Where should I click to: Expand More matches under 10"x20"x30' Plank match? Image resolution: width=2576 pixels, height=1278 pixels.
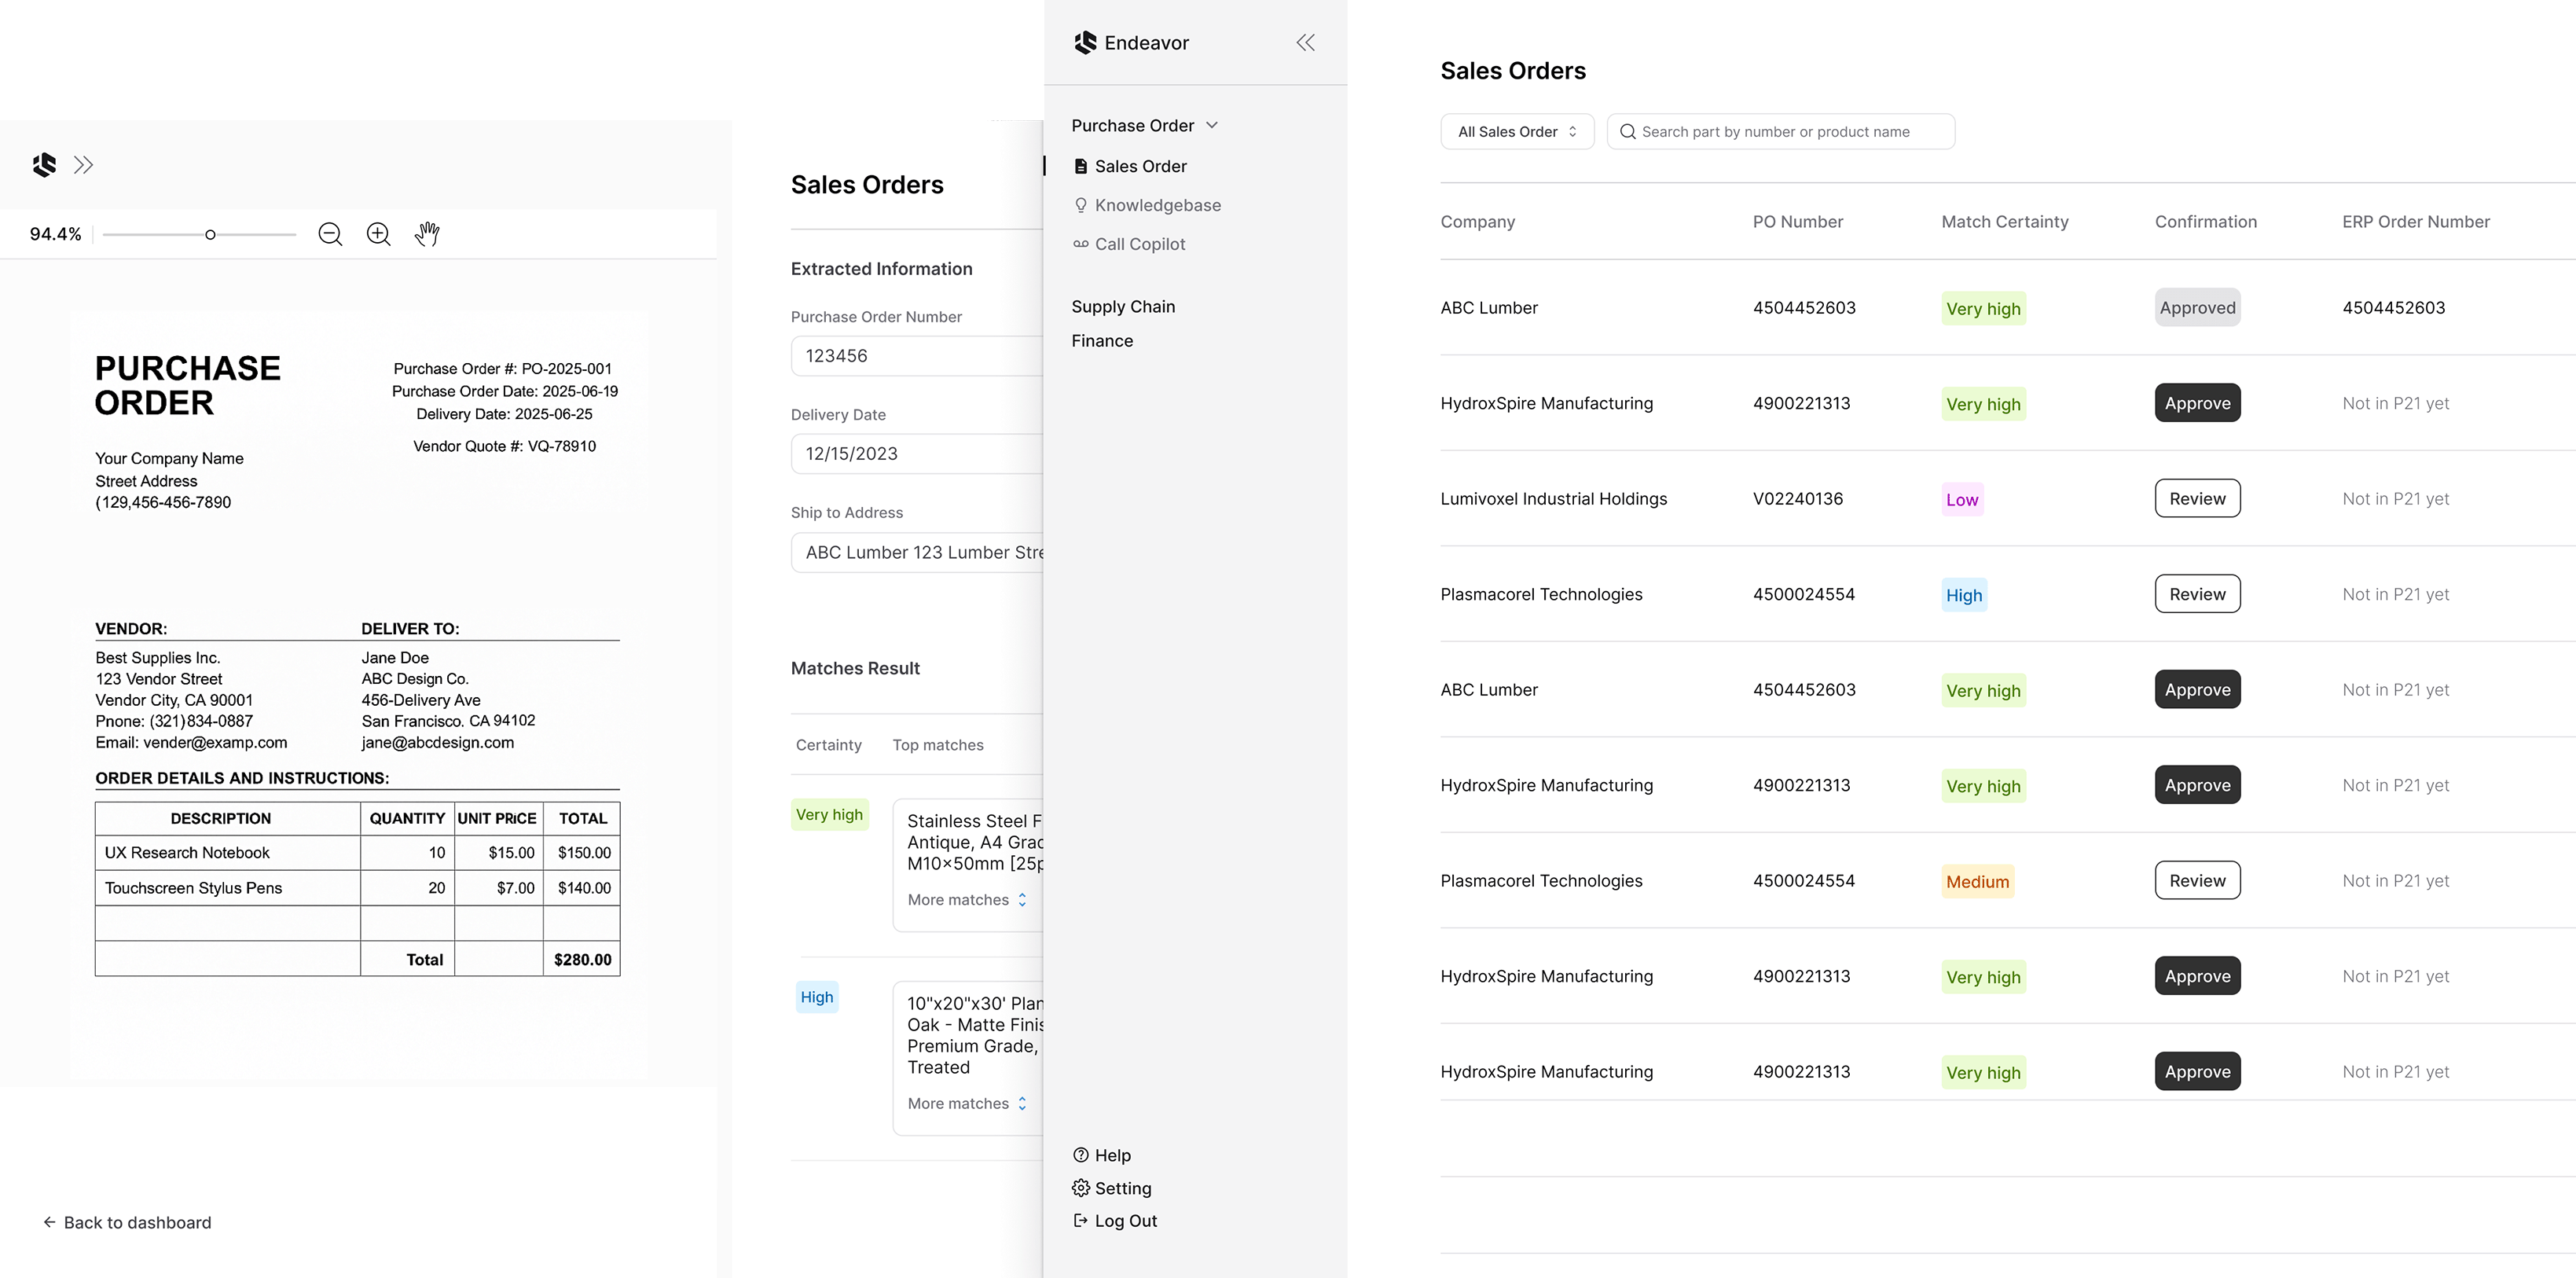point(967,1103)
